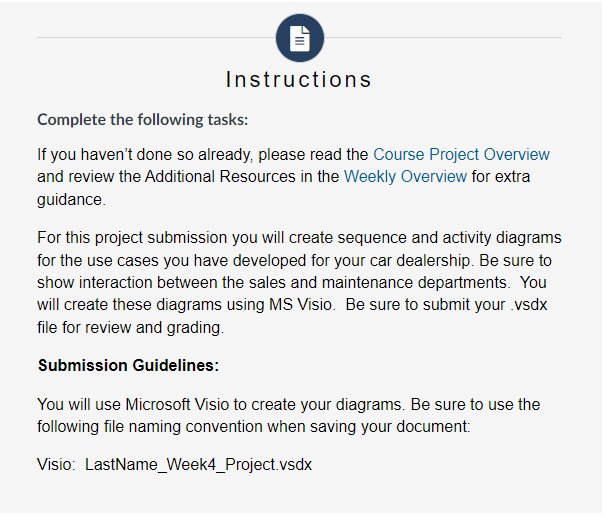Click the divider line right of document icon
The height and width of the screenshot is (516, 604).
(443, 38)
